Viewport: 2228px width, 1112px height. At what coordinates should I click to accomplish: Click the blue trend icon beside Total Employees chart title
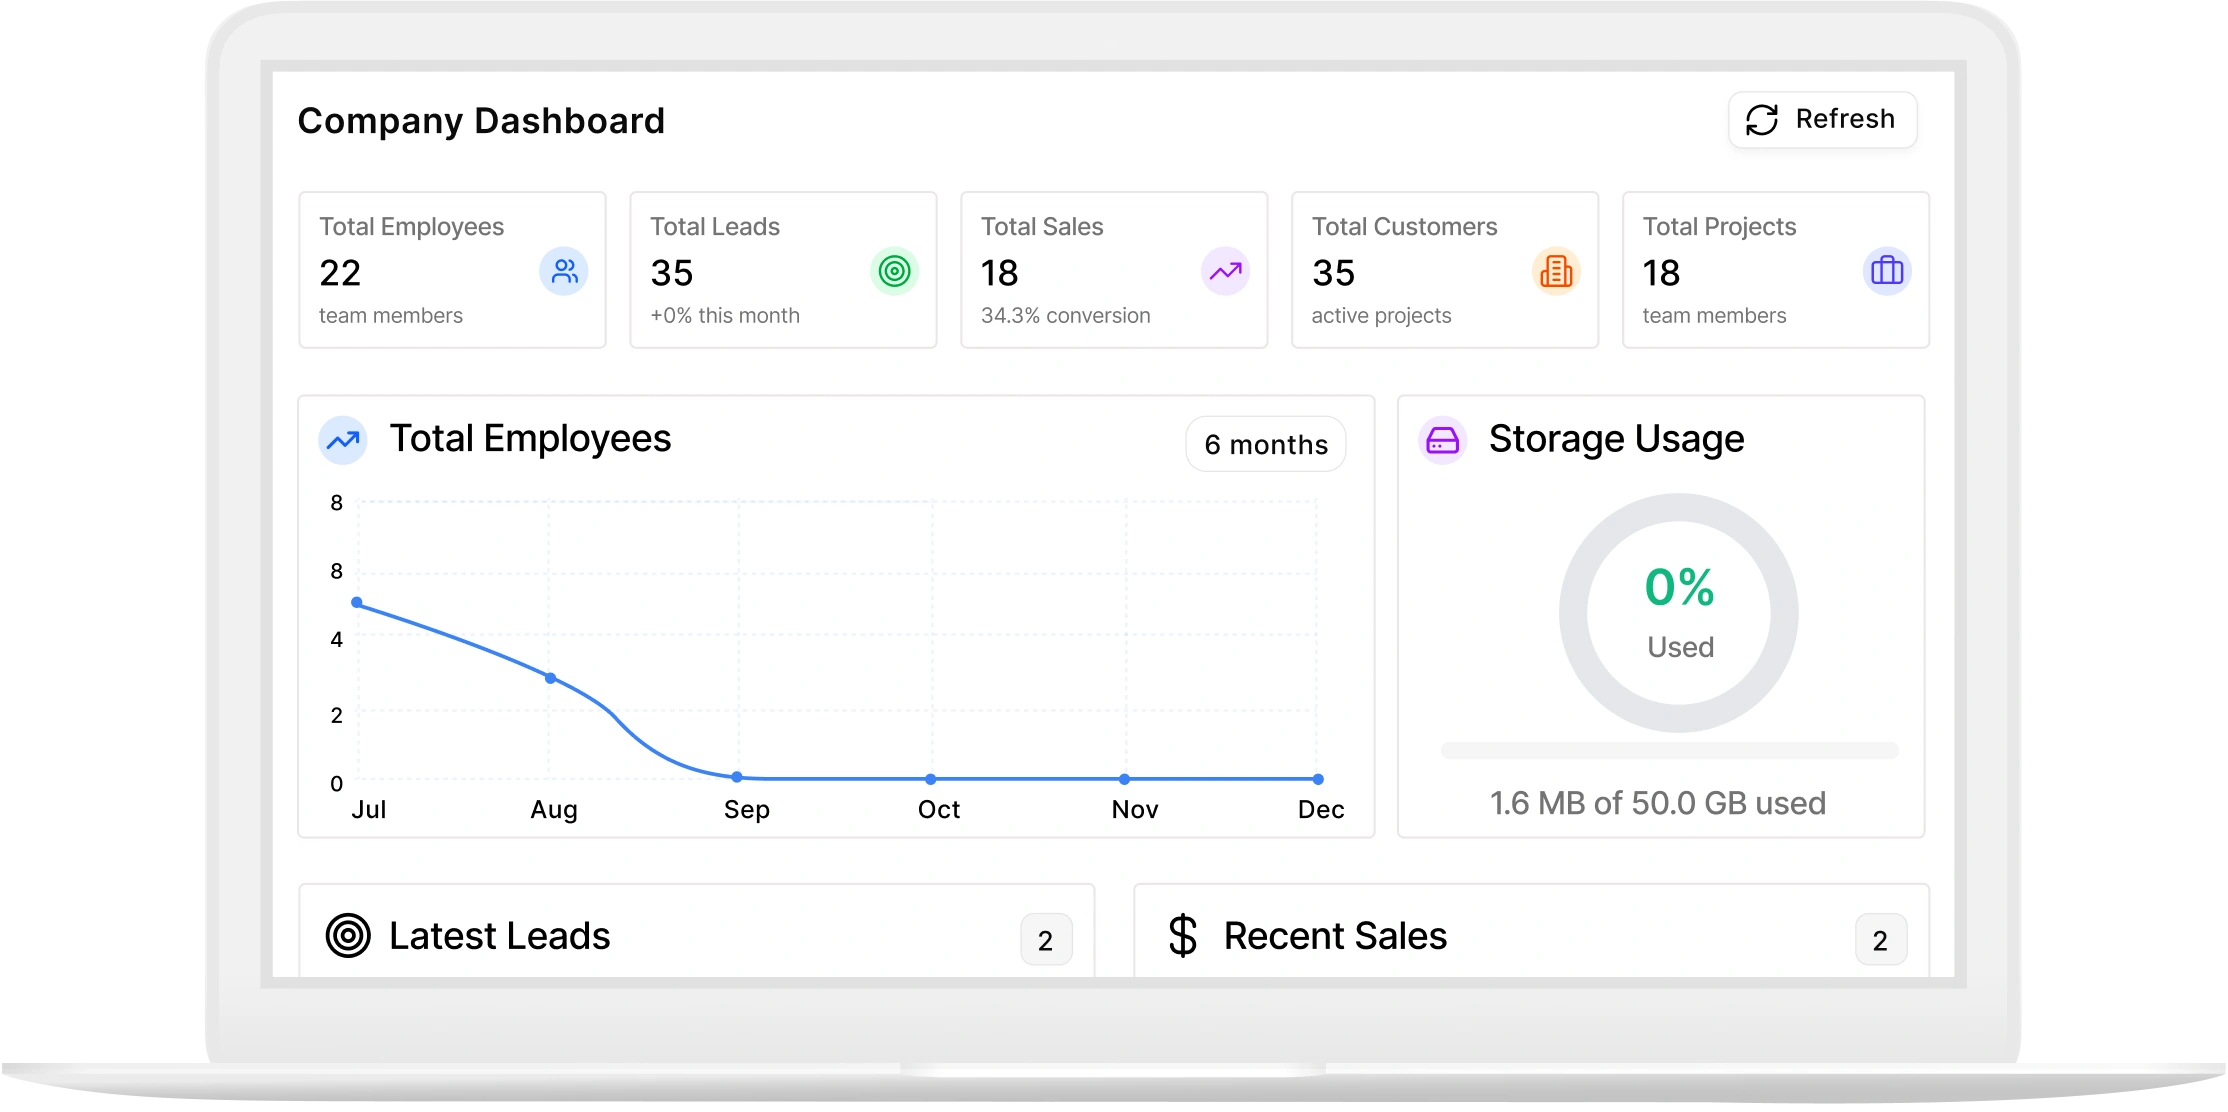pos(343,440)
